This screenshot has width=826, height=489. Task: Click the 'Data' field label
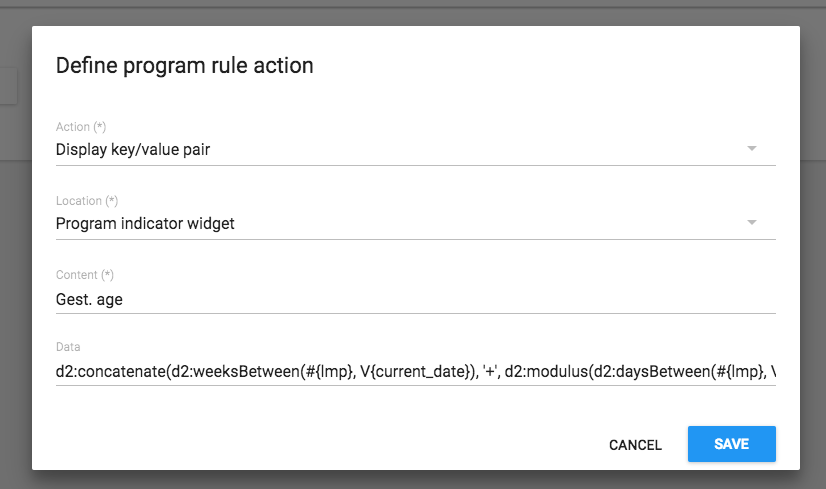[68, 347]
